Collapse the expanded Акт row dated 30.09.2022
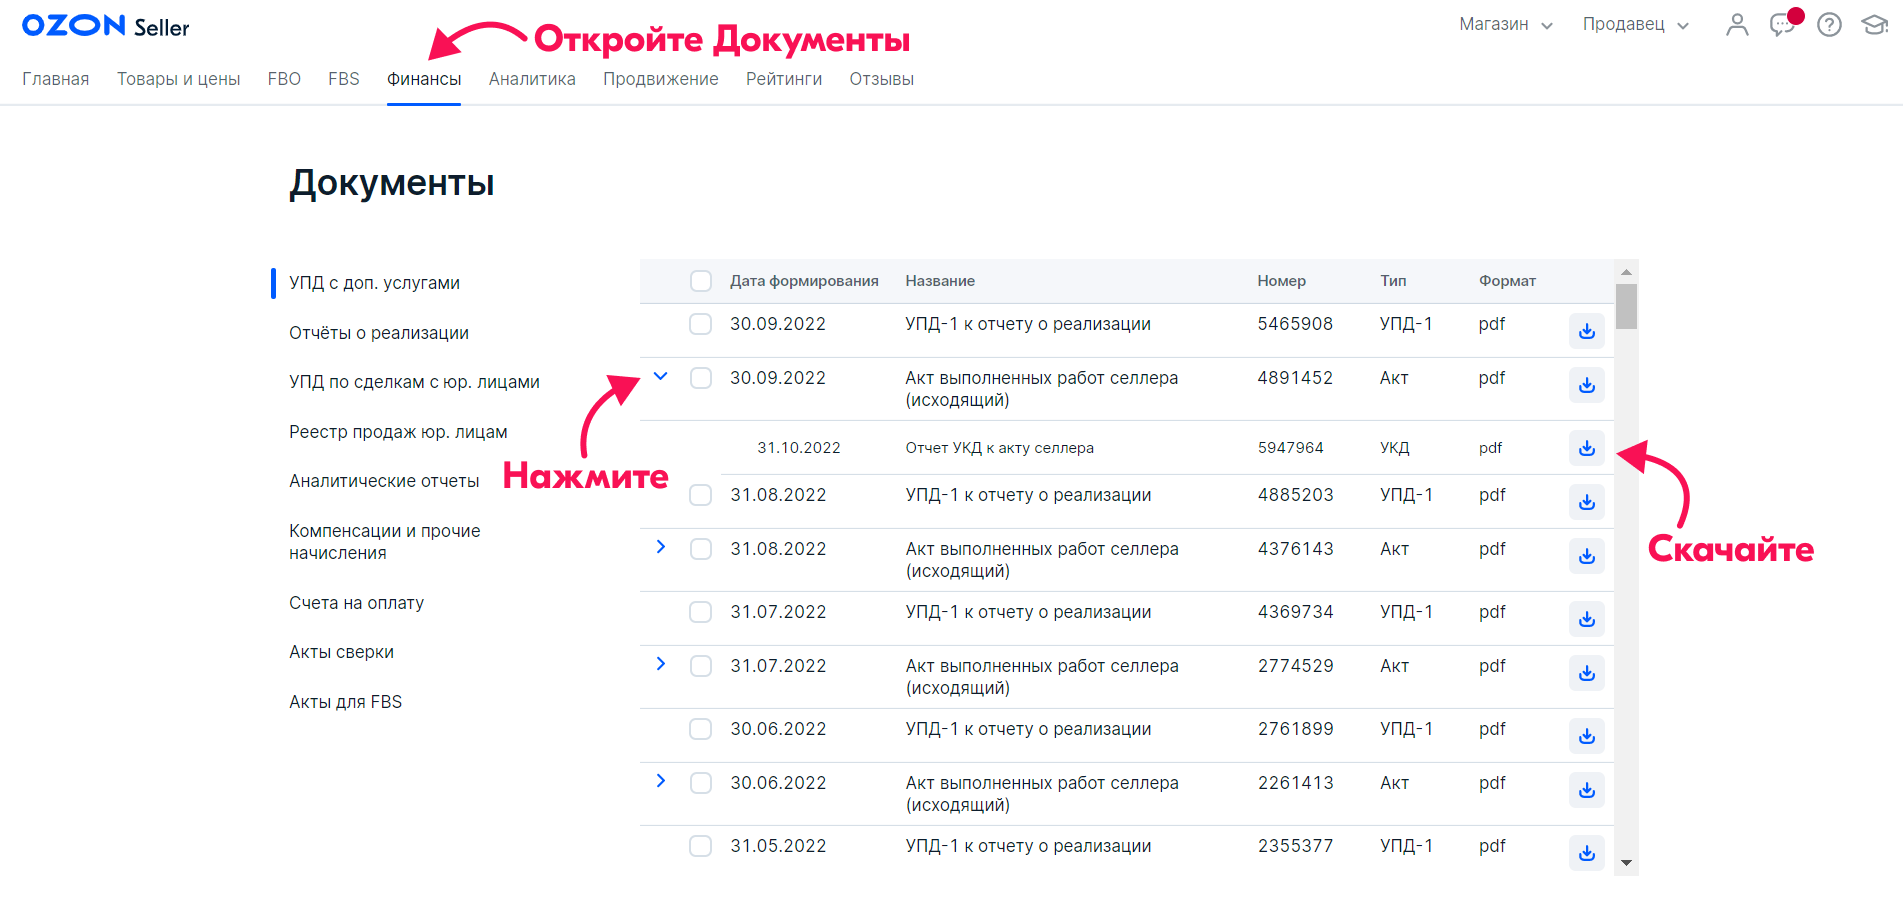 660,377
